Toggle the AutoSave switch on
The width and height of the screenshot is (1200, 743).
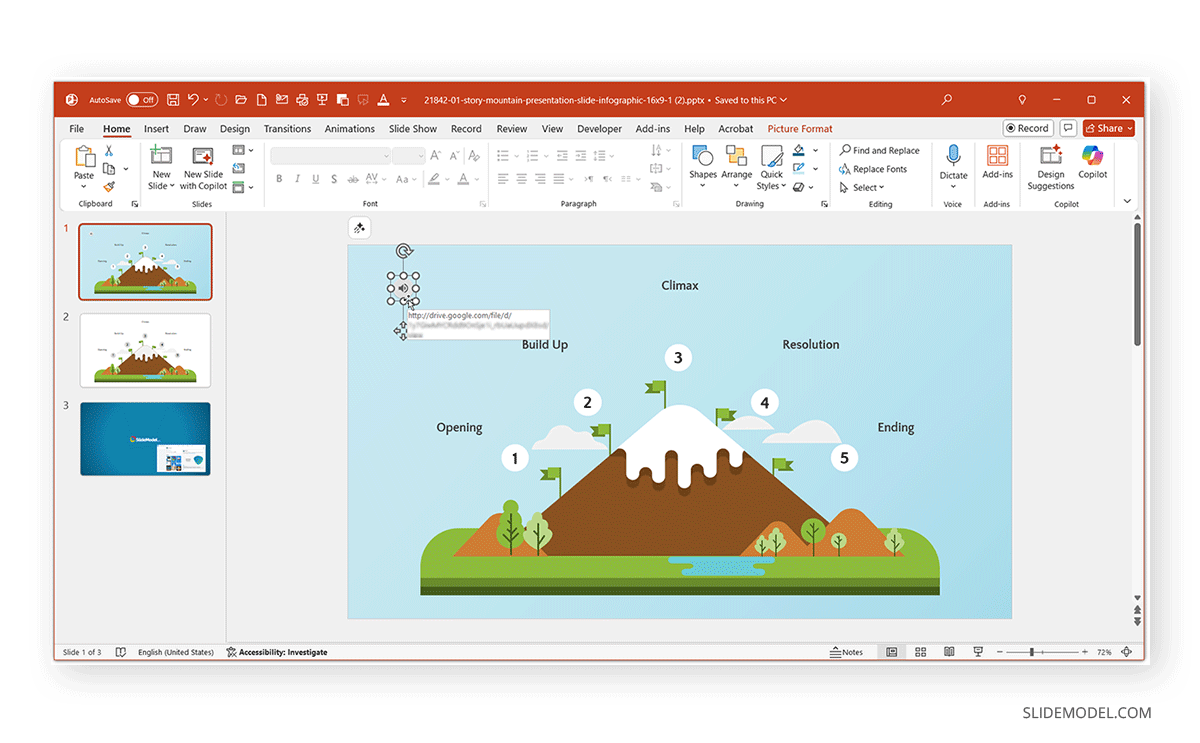[143, 99]
